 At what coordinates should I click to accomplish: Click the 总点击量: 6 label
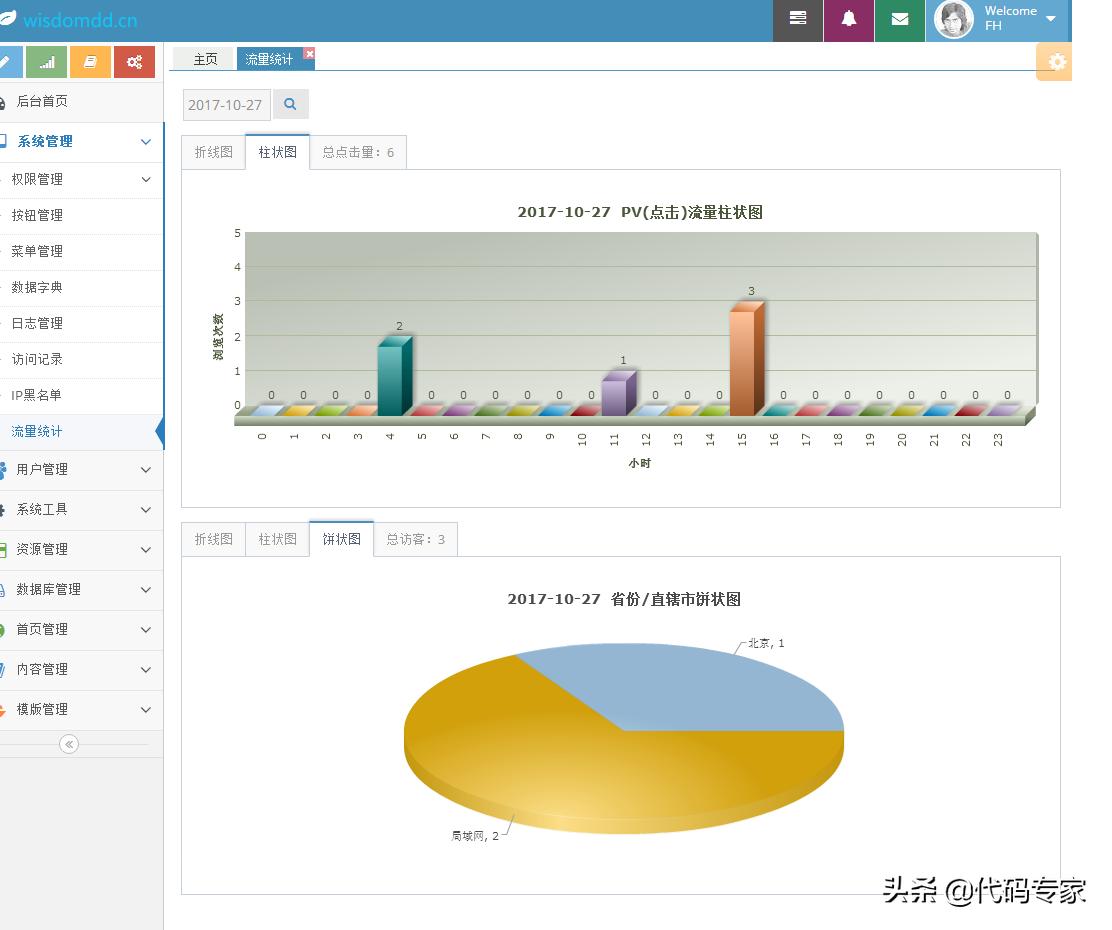[x=359, y=151]
